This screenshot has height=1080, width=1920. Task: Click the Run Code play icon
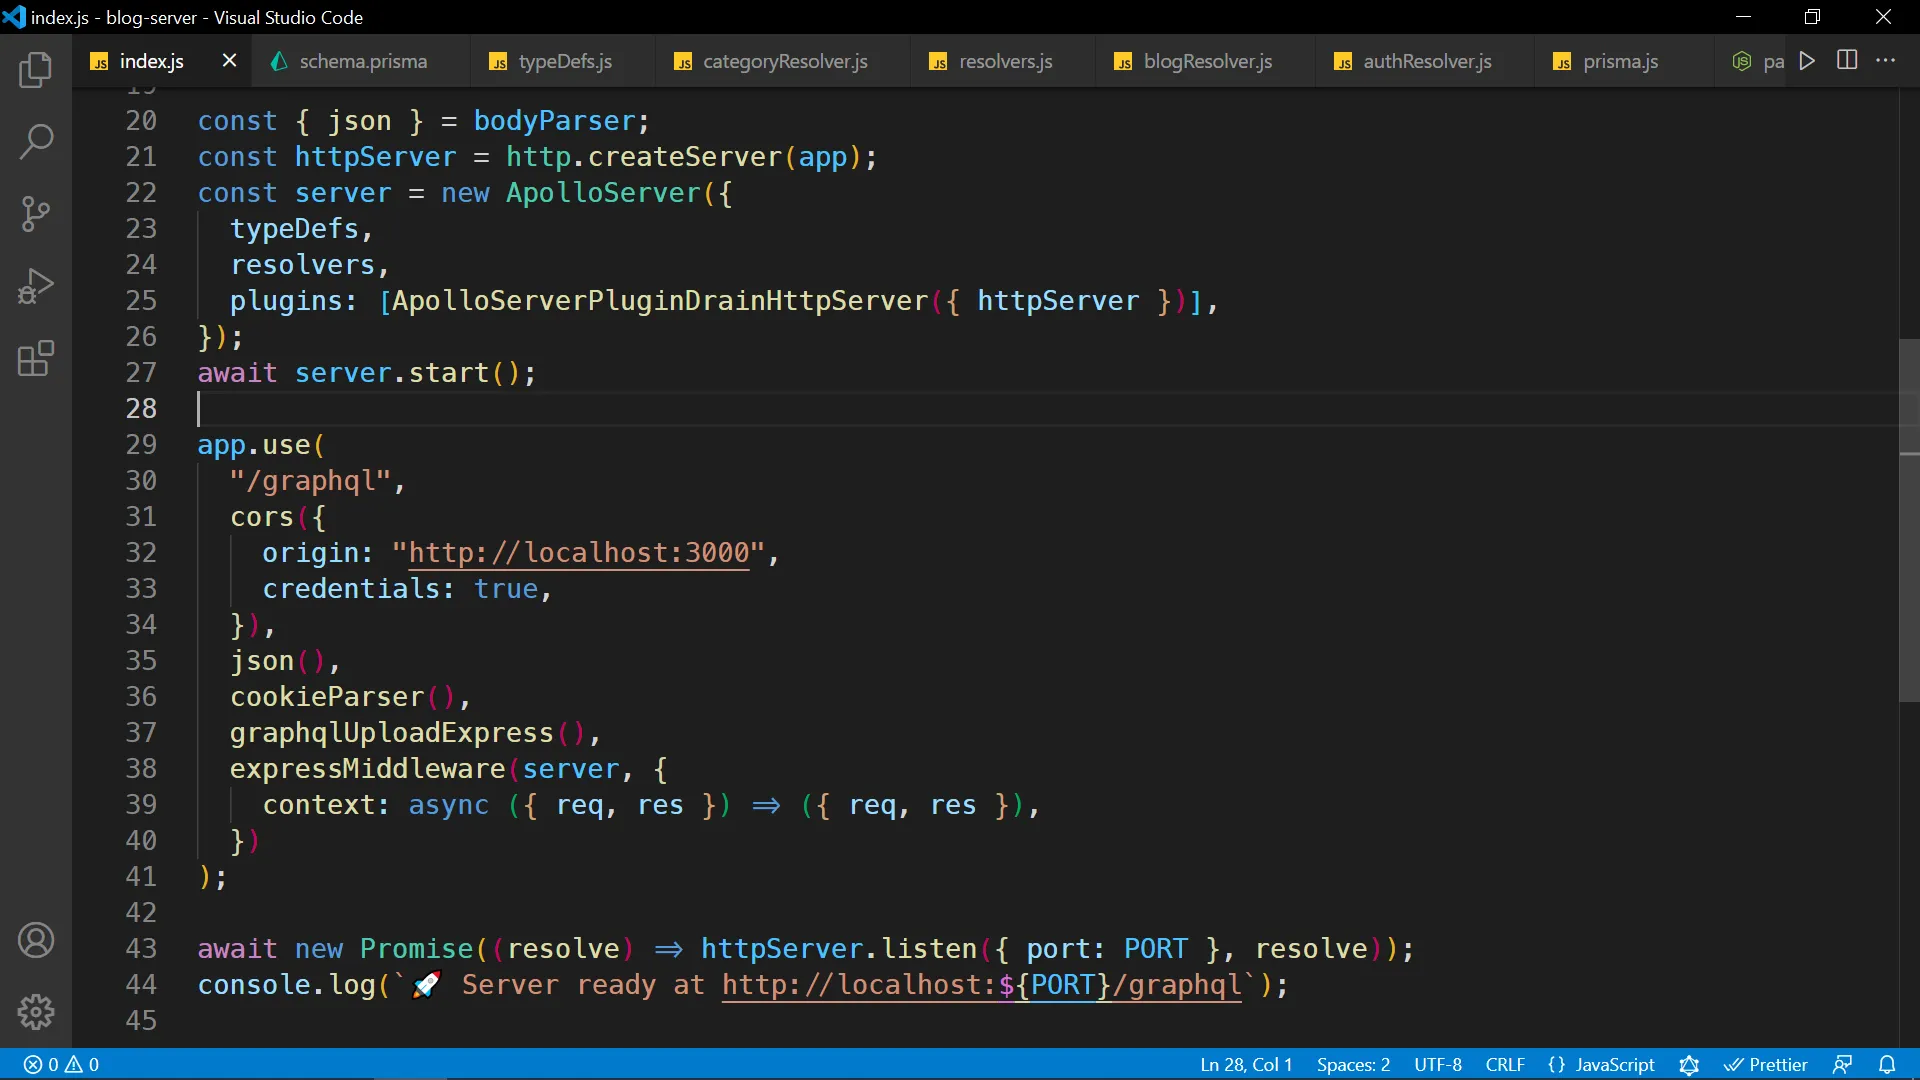(1807, 61)
